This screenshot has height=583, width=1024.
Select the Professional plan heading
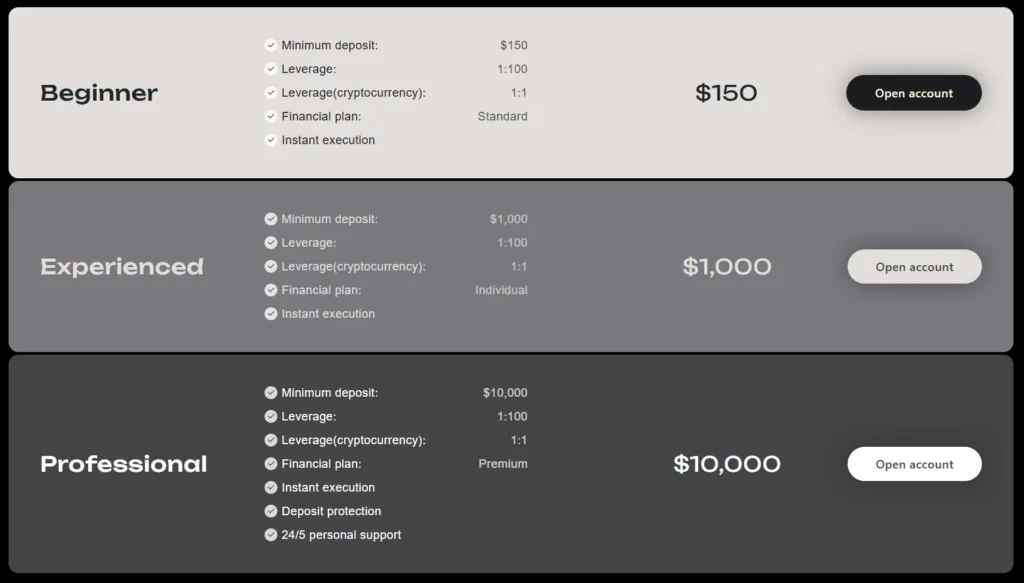click(x=124, y=464)
